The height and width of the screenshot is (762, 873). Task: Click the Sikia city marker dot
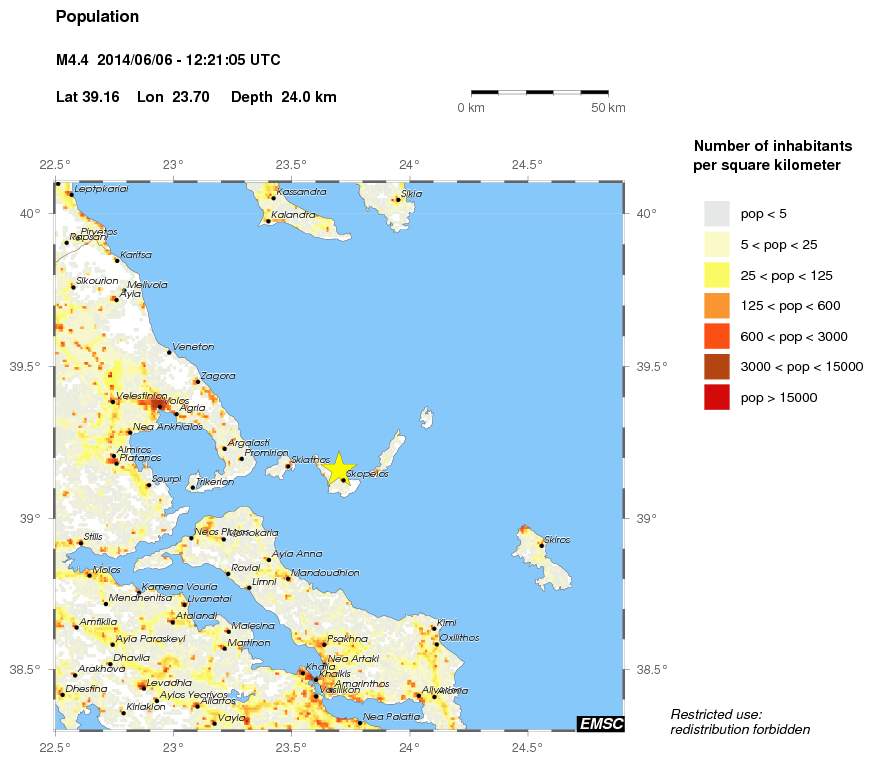tap(397, 200)
